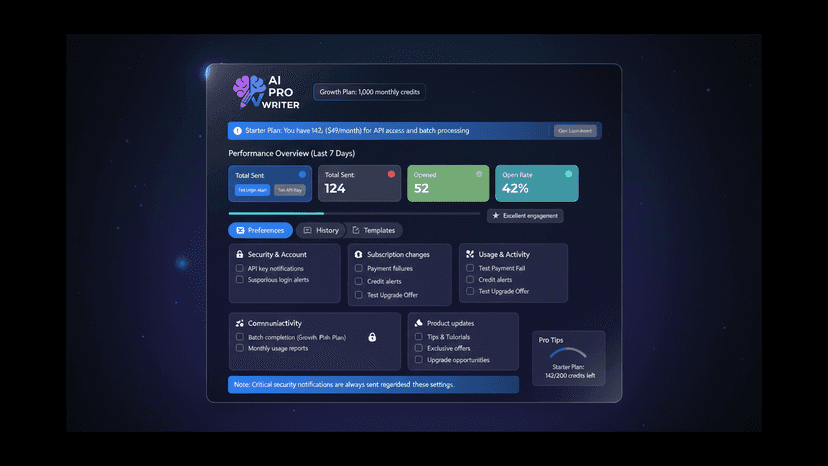The width and height of the screenshot is (828, 466).
Task: Tick Test Upgrade Offer under Subscription changes
Action: [x=359, y=295]
